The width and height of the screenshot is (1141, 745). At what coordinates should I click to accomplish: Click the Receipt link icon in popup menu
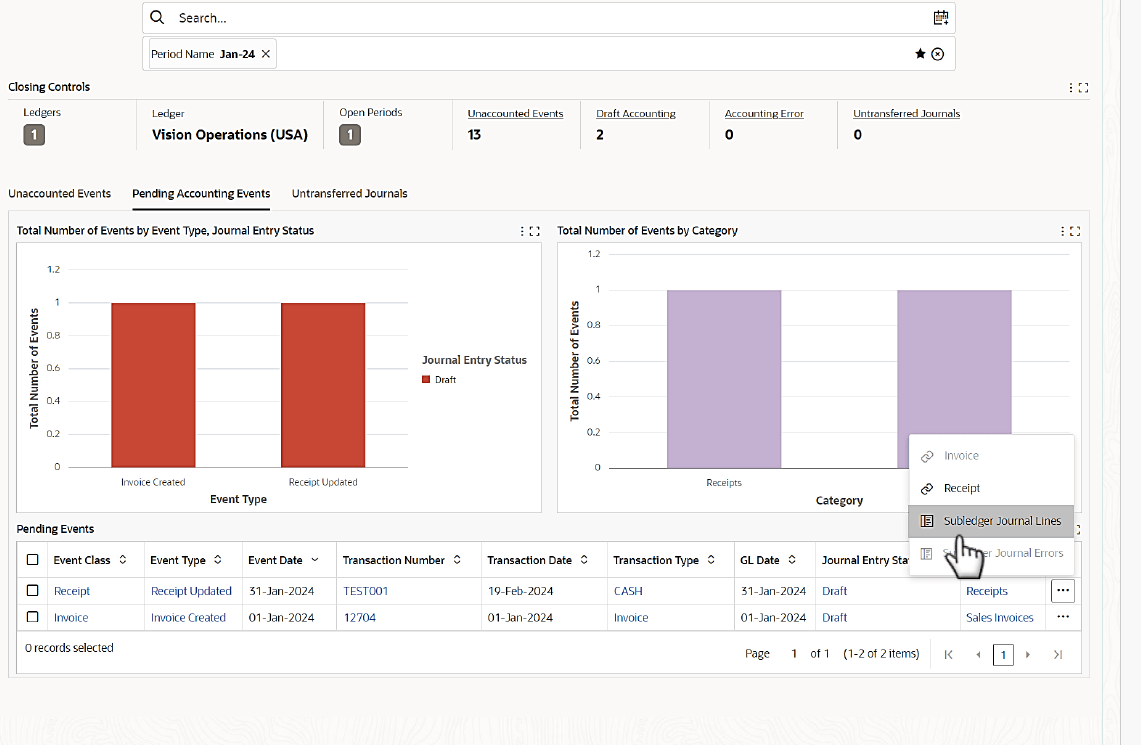pyautogui.click(x=927, y=489)
